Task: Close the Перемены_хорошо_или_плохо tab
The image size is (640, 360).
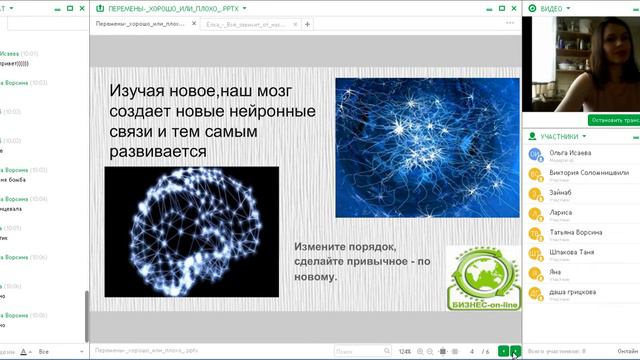Action: (x=194, y=24)
